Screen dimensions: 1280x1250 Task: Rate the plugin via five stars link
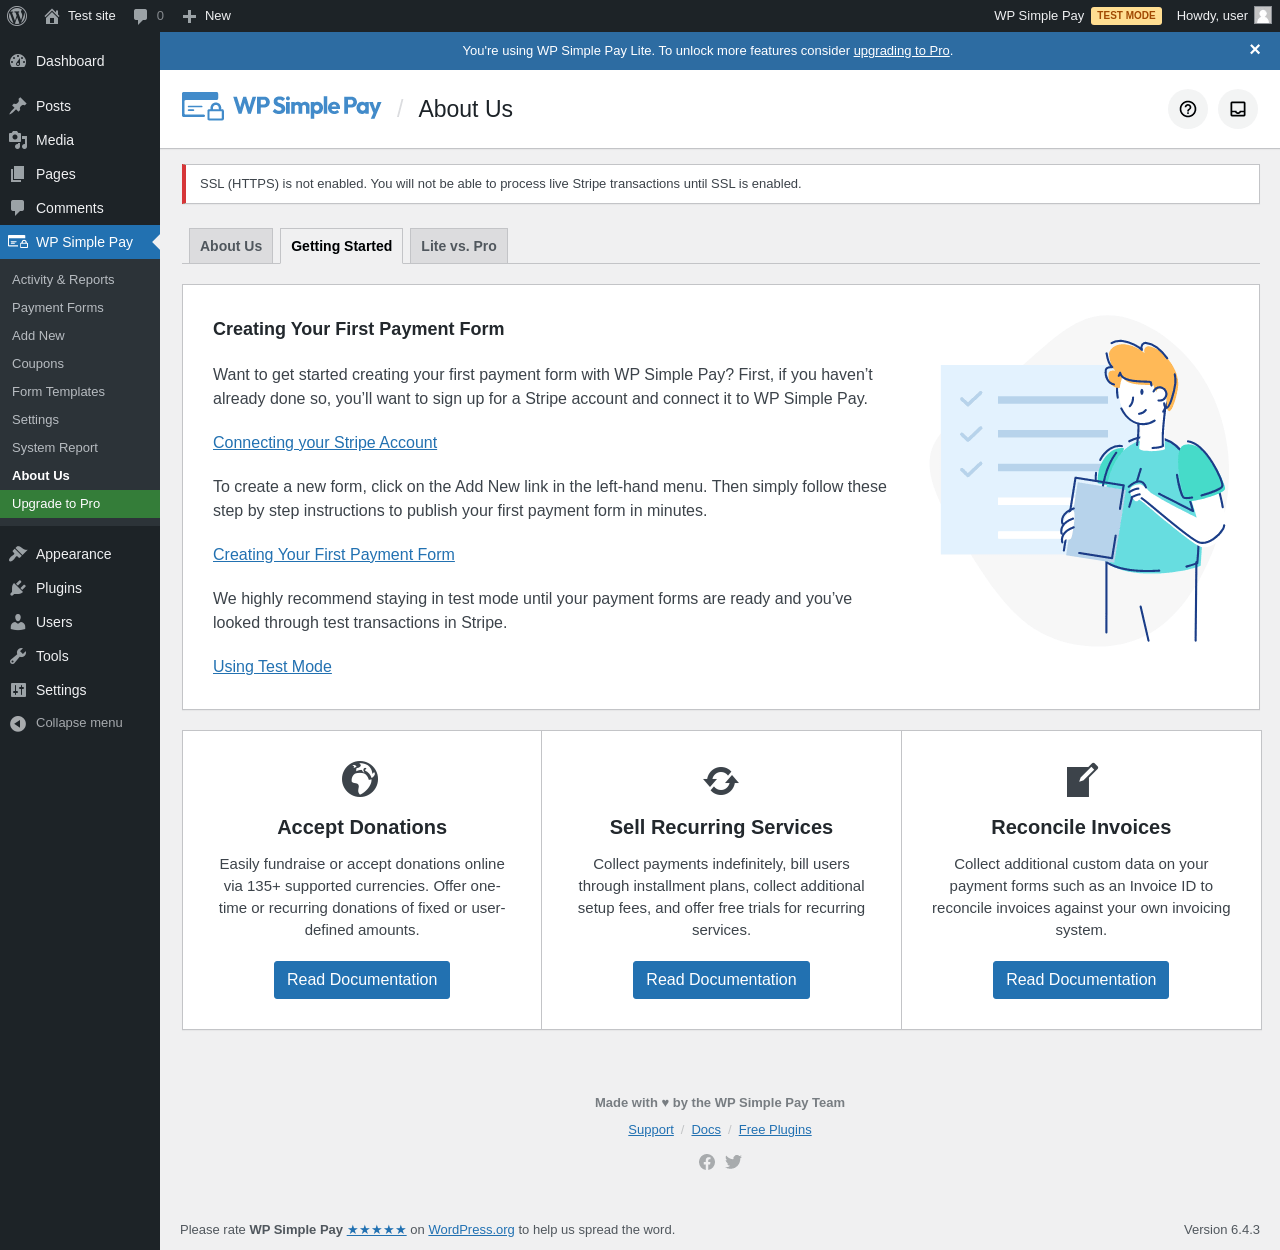click(377, 1230)
